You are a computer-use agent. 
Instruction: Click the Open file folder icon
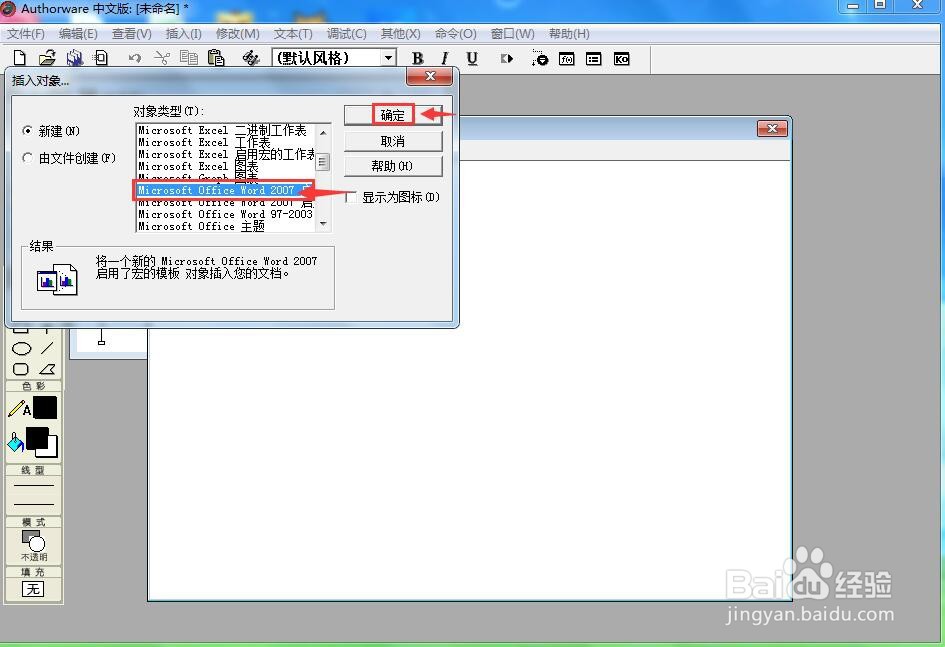click(x=47, y=58)
